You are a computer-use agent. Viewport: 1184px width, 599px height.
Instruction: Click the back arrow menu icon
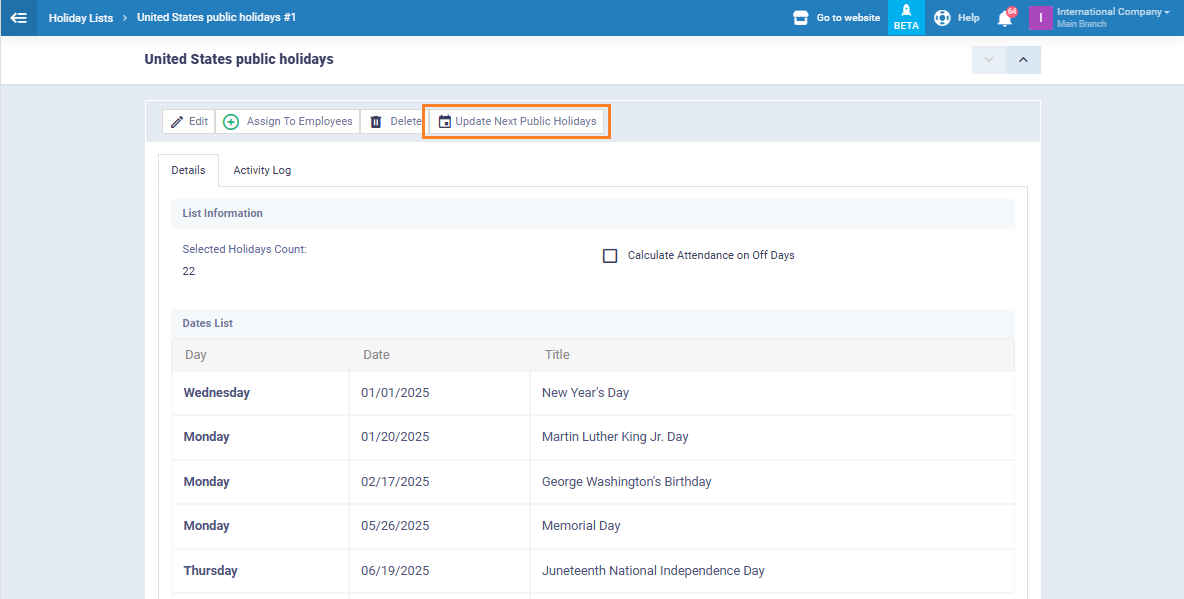coord(19,17)
